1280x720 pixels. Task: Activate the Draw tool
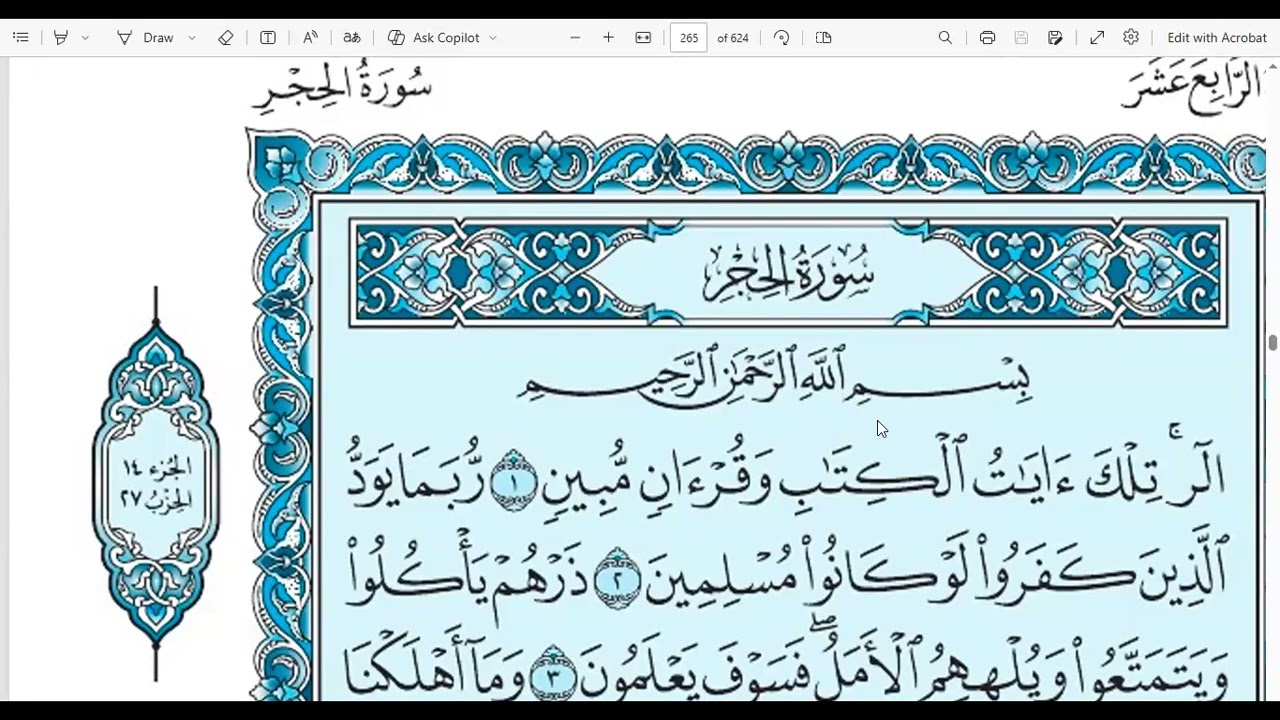click(x=146, y=37)
